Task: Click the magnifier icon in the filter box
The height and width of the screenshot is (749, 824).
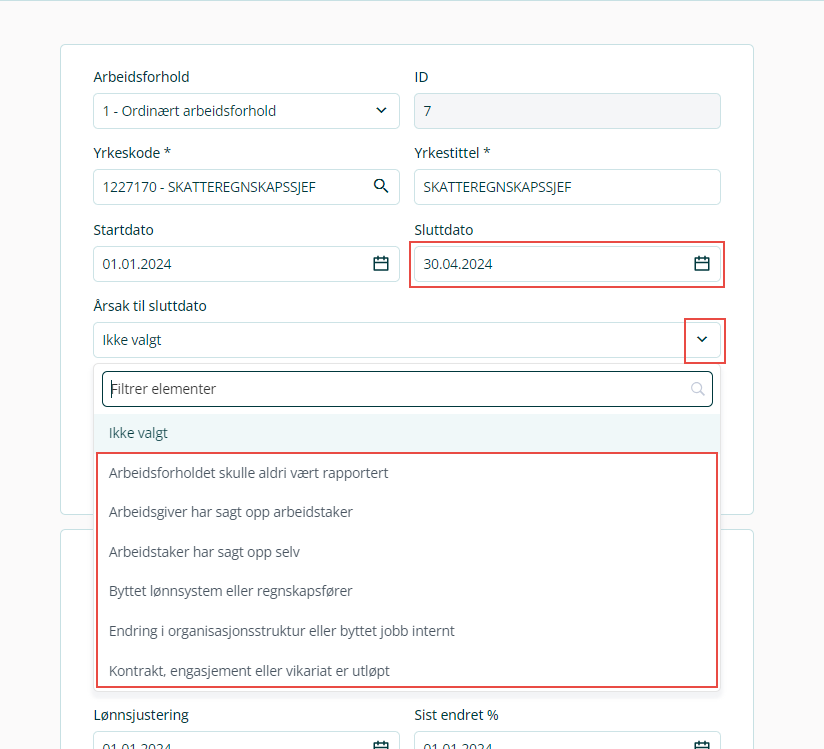Action: pos(698,389)
